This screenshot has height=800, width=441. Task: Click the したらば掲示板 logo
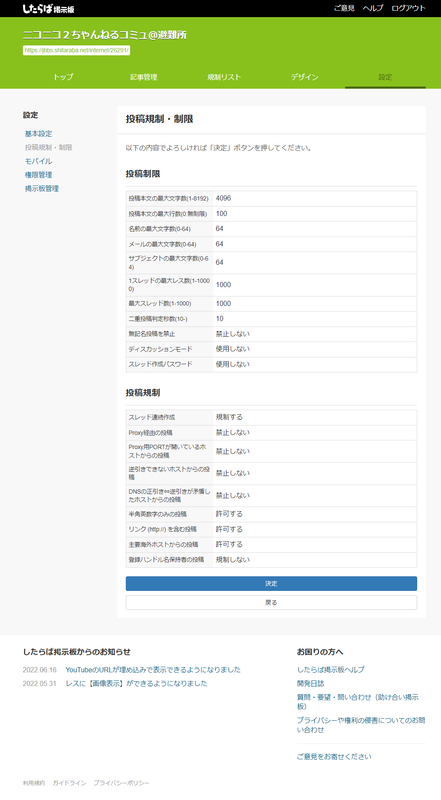[x=48, y=9]
